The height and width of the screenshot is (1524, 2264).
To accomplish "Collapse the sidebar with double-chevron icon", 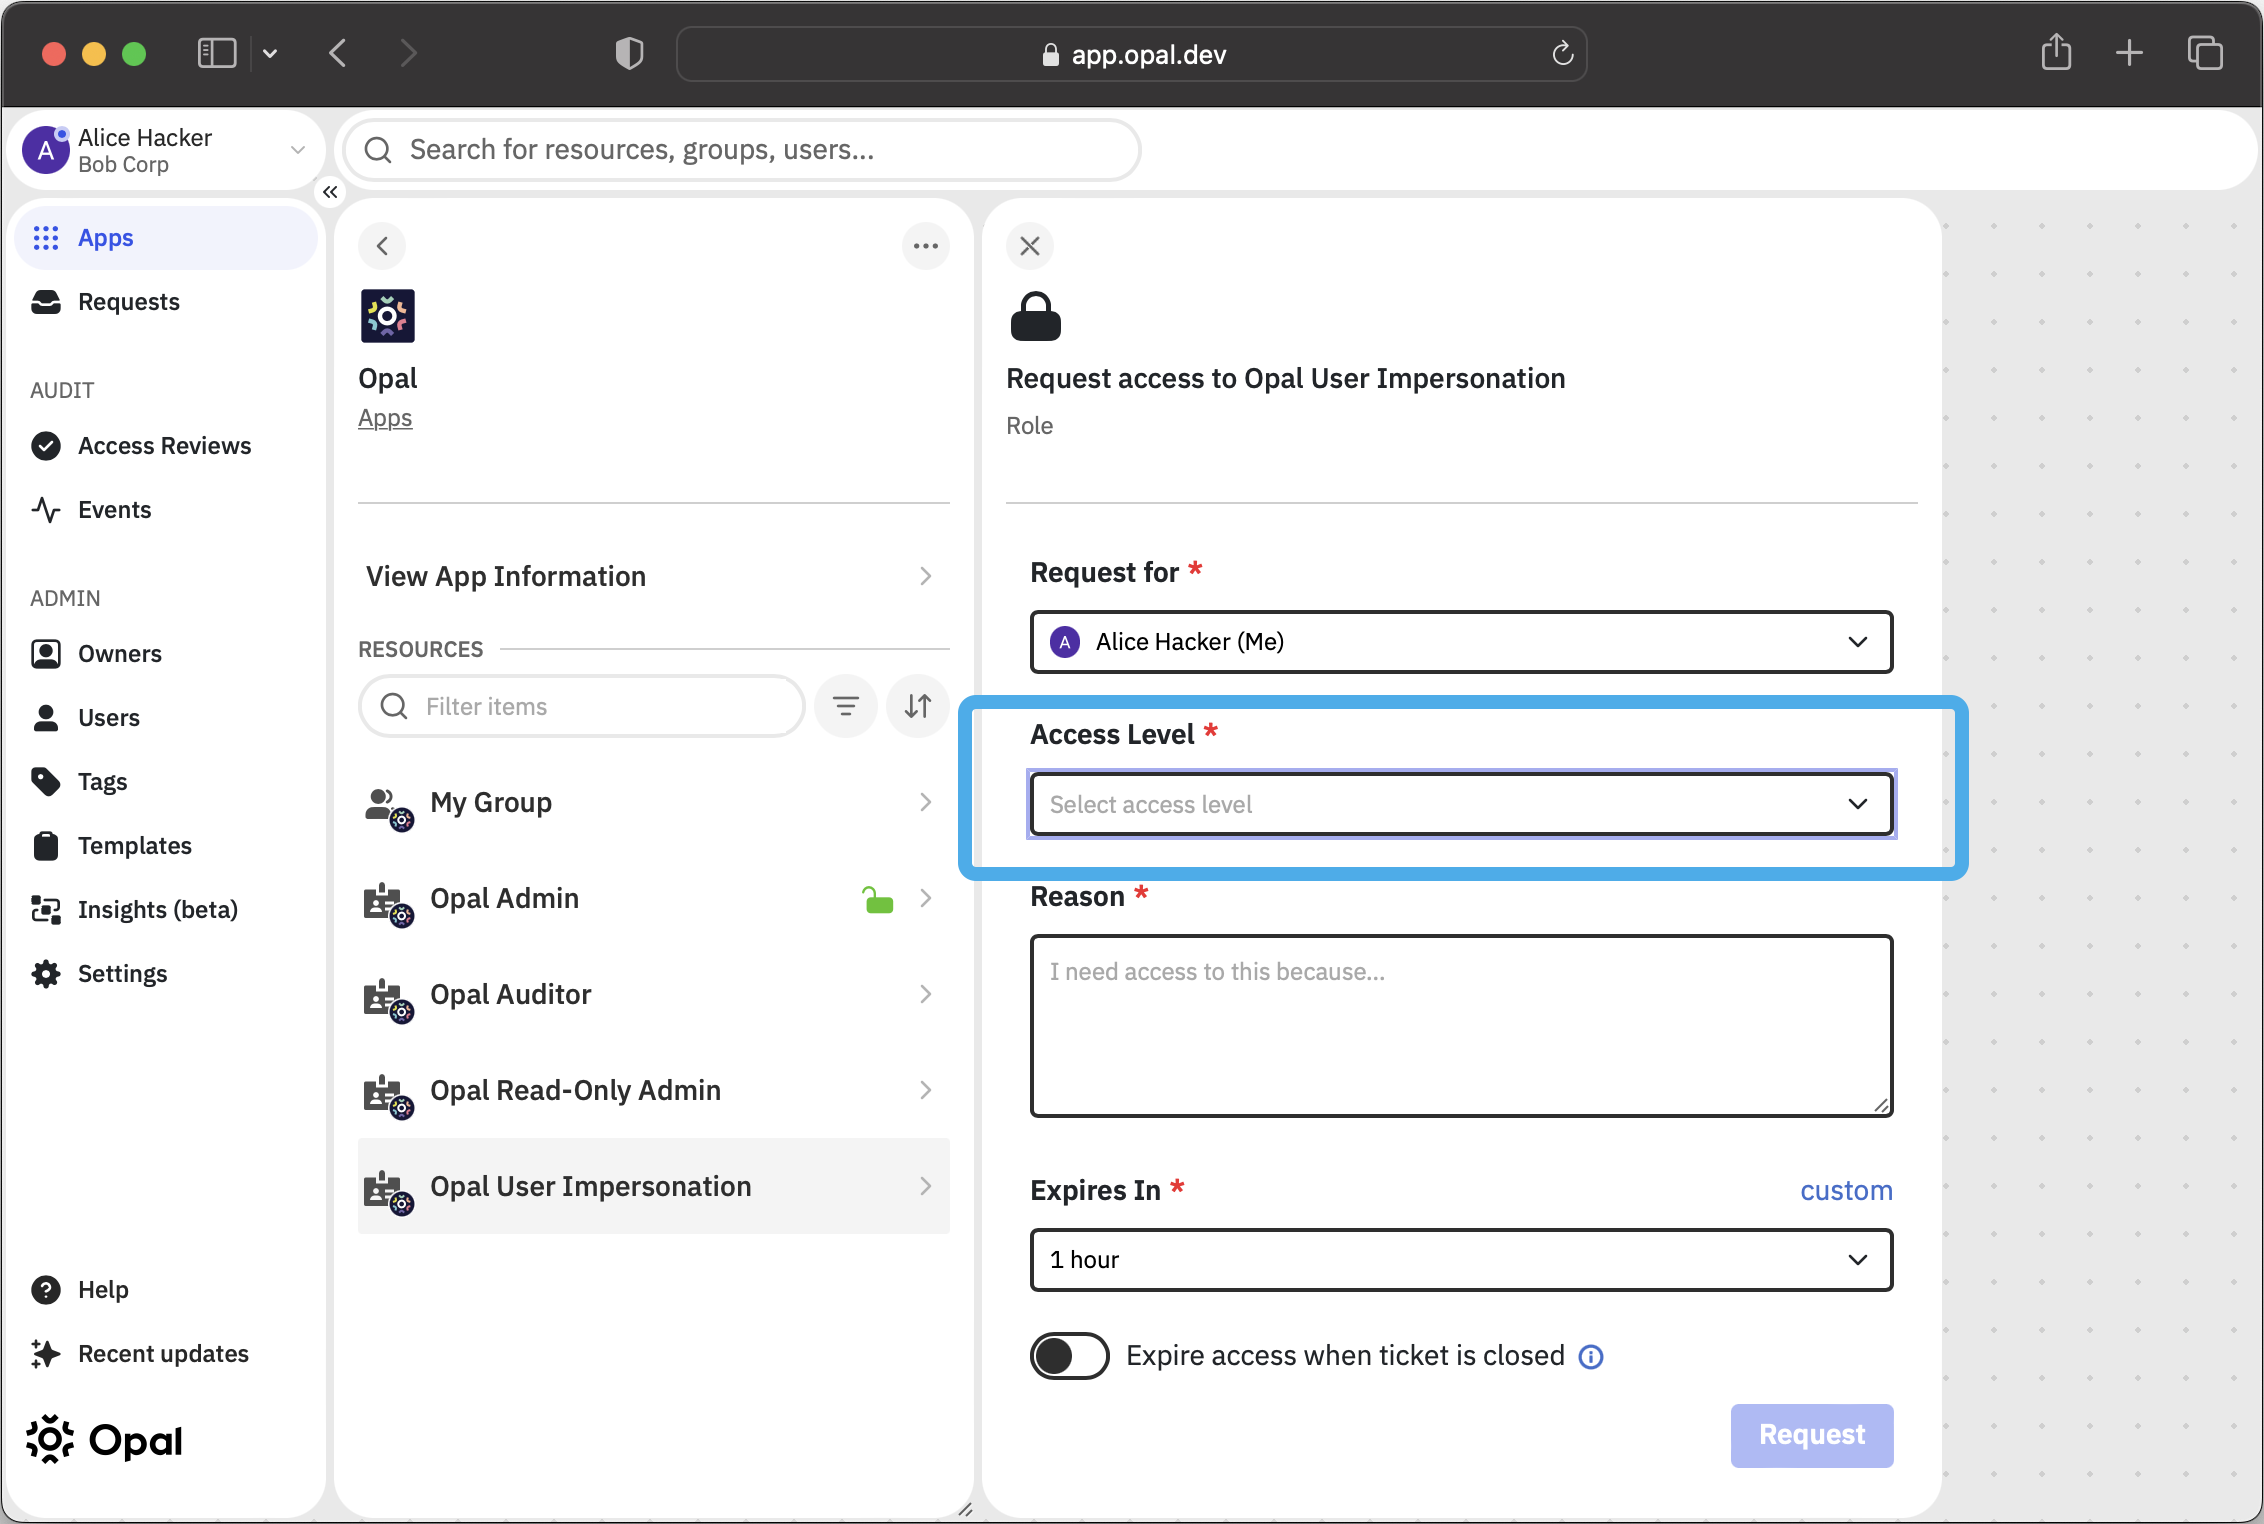I will 330,192.
